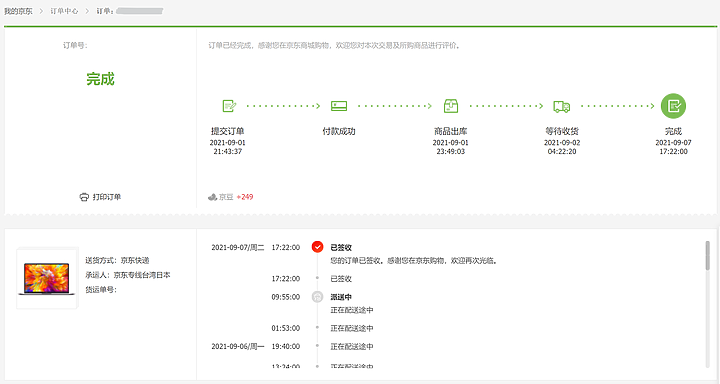
Task: Click the 提交订单 step icon
Action: 229,106
